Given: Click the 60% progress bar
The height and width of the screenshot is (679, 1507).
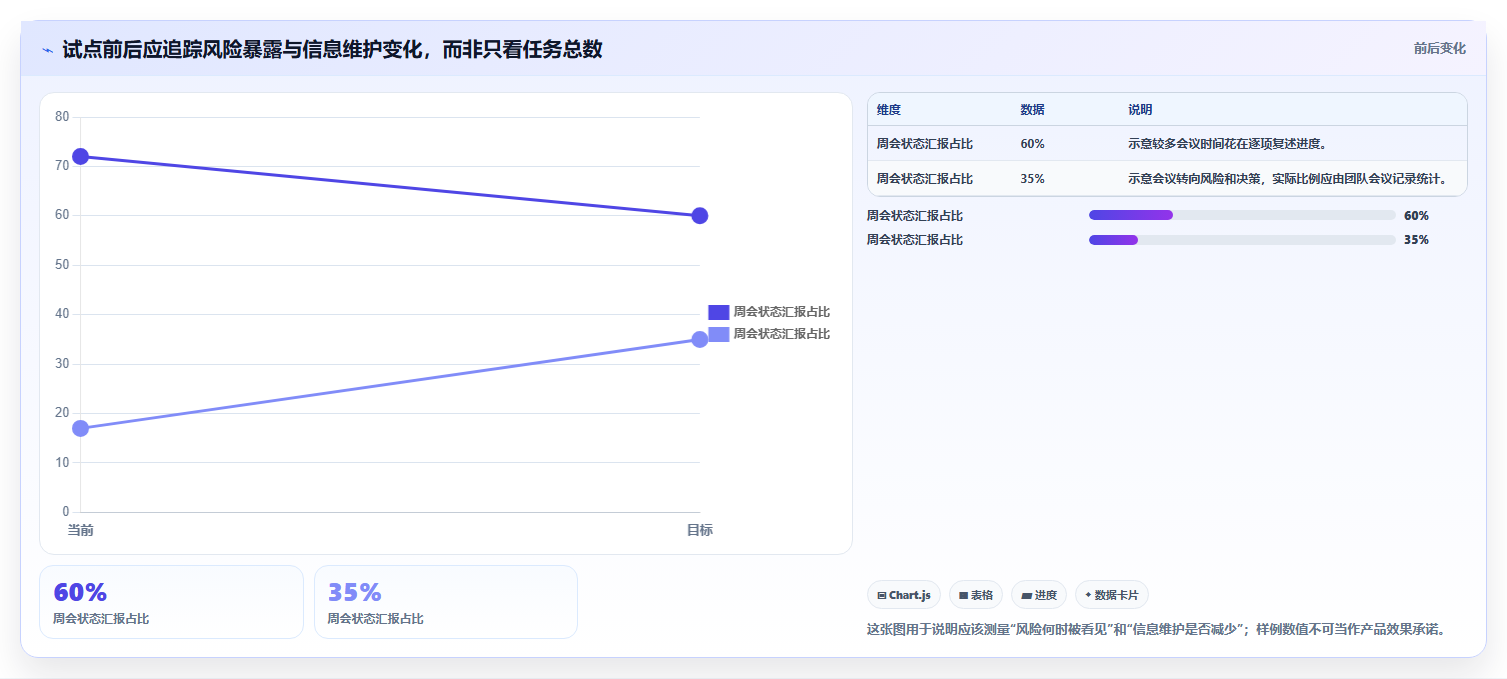Looking at the screenshot, I should [x=1242, y=215].
